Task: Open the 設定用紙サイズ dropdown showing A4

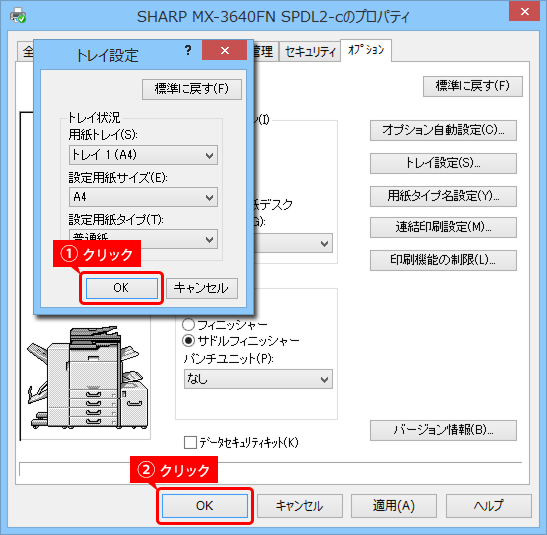Action: pos(143,197)
